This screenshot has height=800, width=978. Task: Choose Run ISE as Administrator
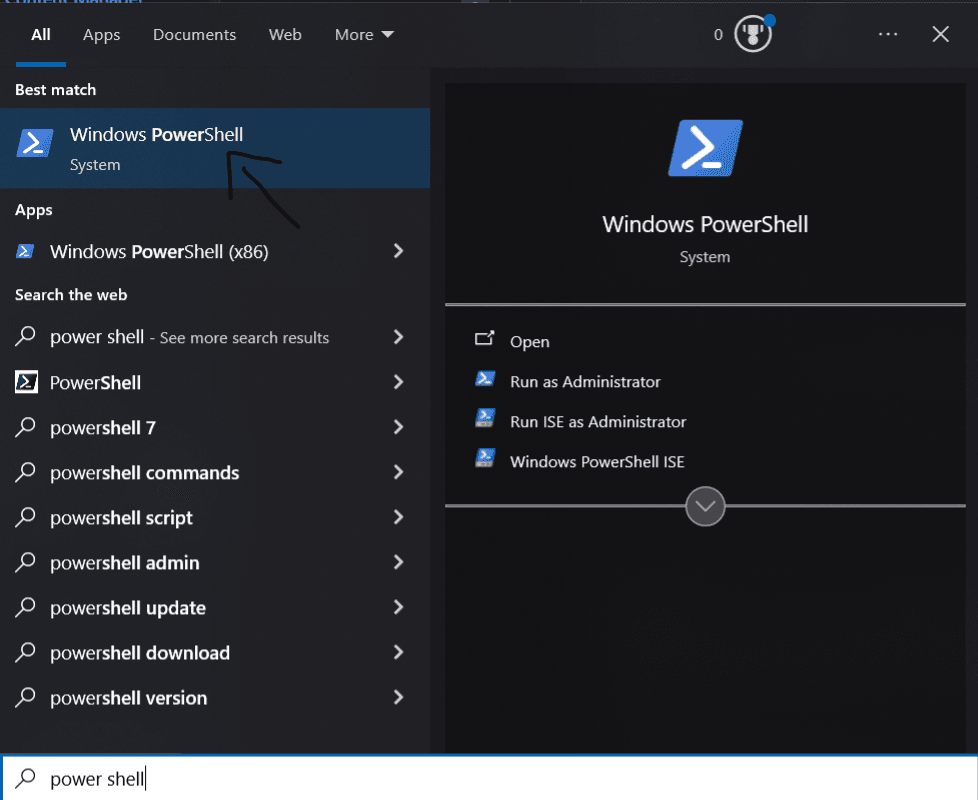tap(598, 422)
